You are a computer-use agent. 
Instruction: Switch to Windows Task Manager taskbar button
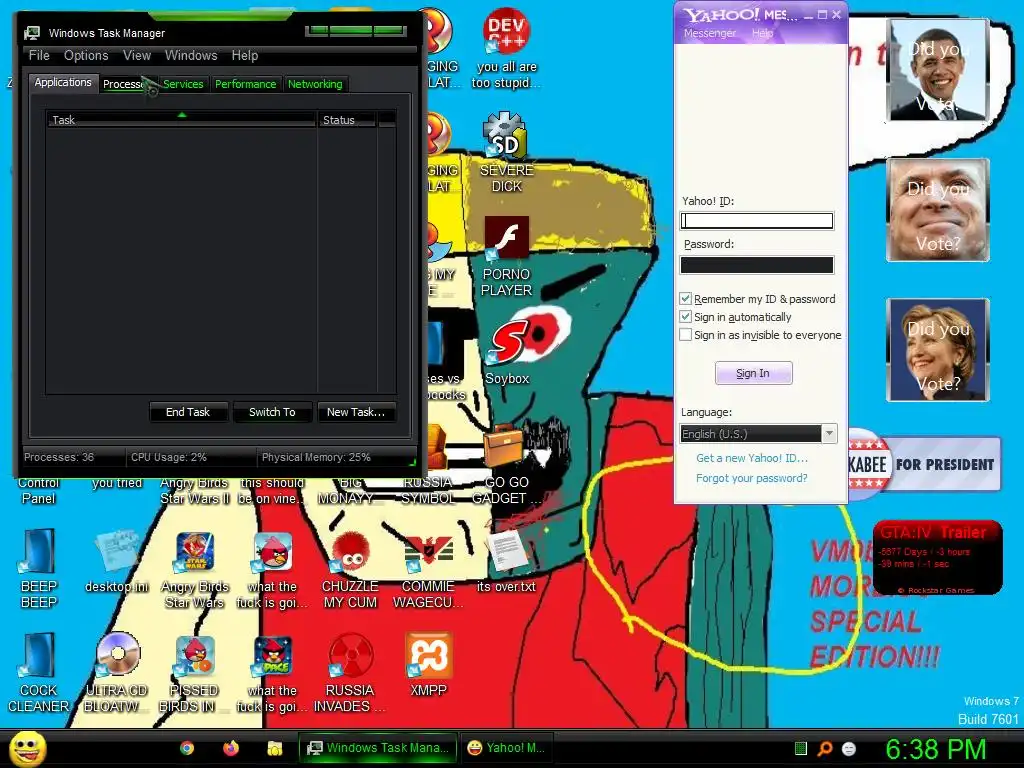378,748
